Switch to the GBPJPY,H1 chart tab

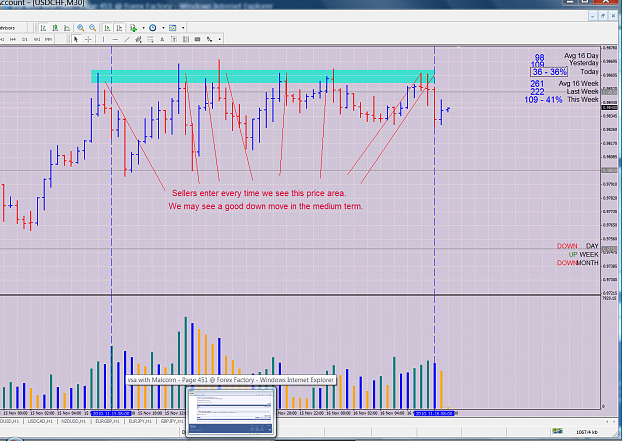(172, 421)
